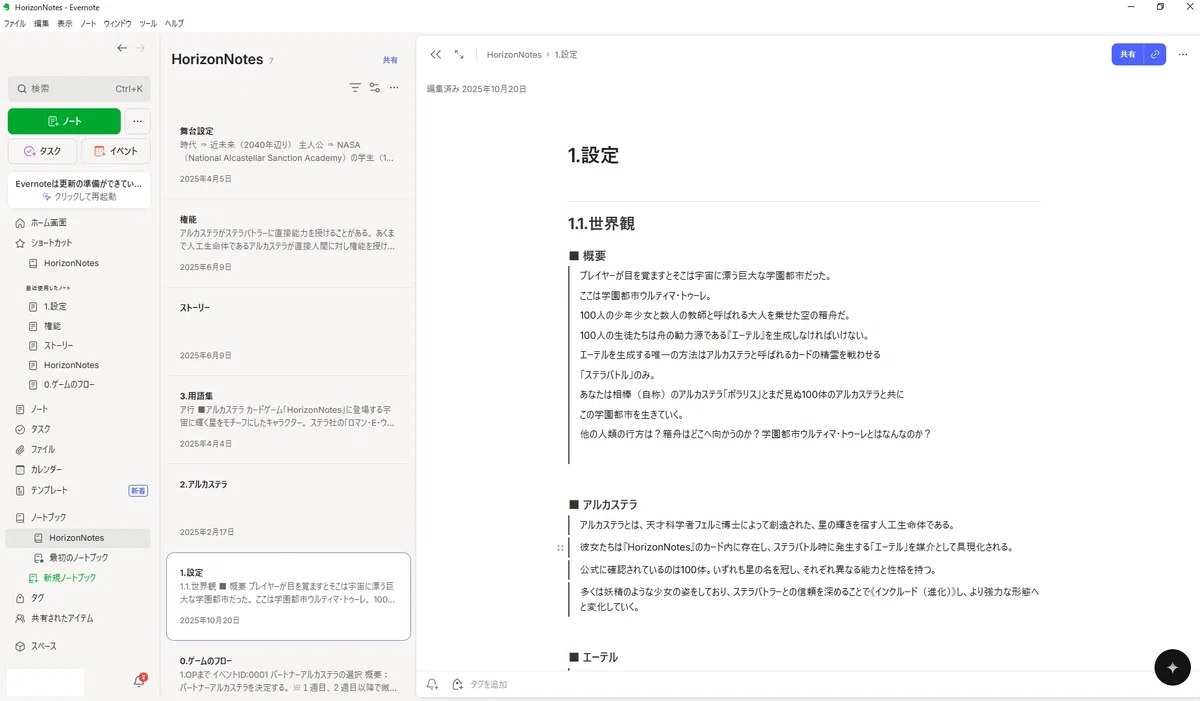Add reminder with bell icon in footer
This screenshot has height=701, width=1200.
tap(432, 684)
